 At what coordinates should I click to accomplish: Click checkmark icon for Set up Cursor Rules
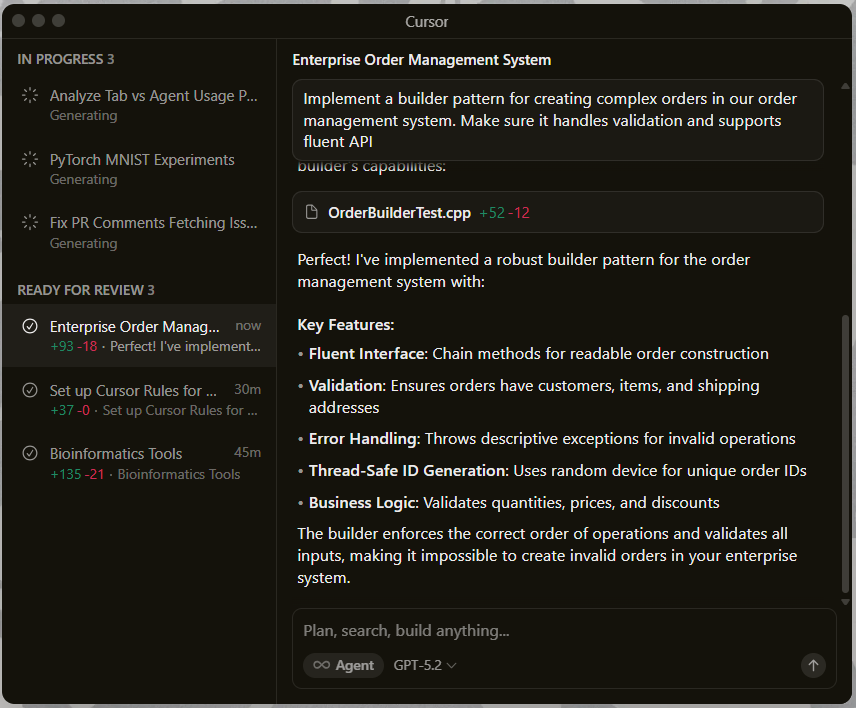pos(30,390)
